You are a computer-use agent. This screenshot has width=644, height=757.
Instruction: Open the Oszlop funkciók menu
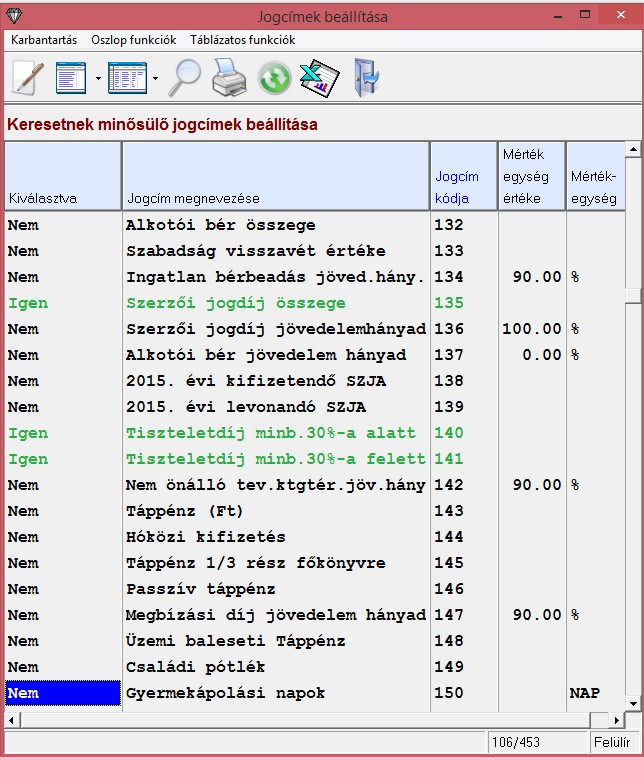pyautogui.click(x=133, y=40)
